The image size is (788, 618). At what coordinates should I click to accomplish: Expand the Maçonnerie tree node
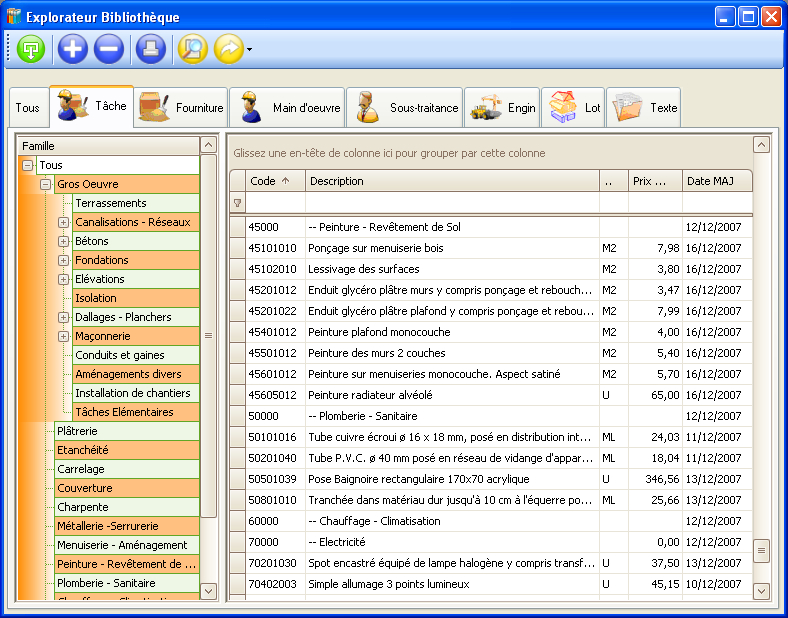click(x=64, y=336)
